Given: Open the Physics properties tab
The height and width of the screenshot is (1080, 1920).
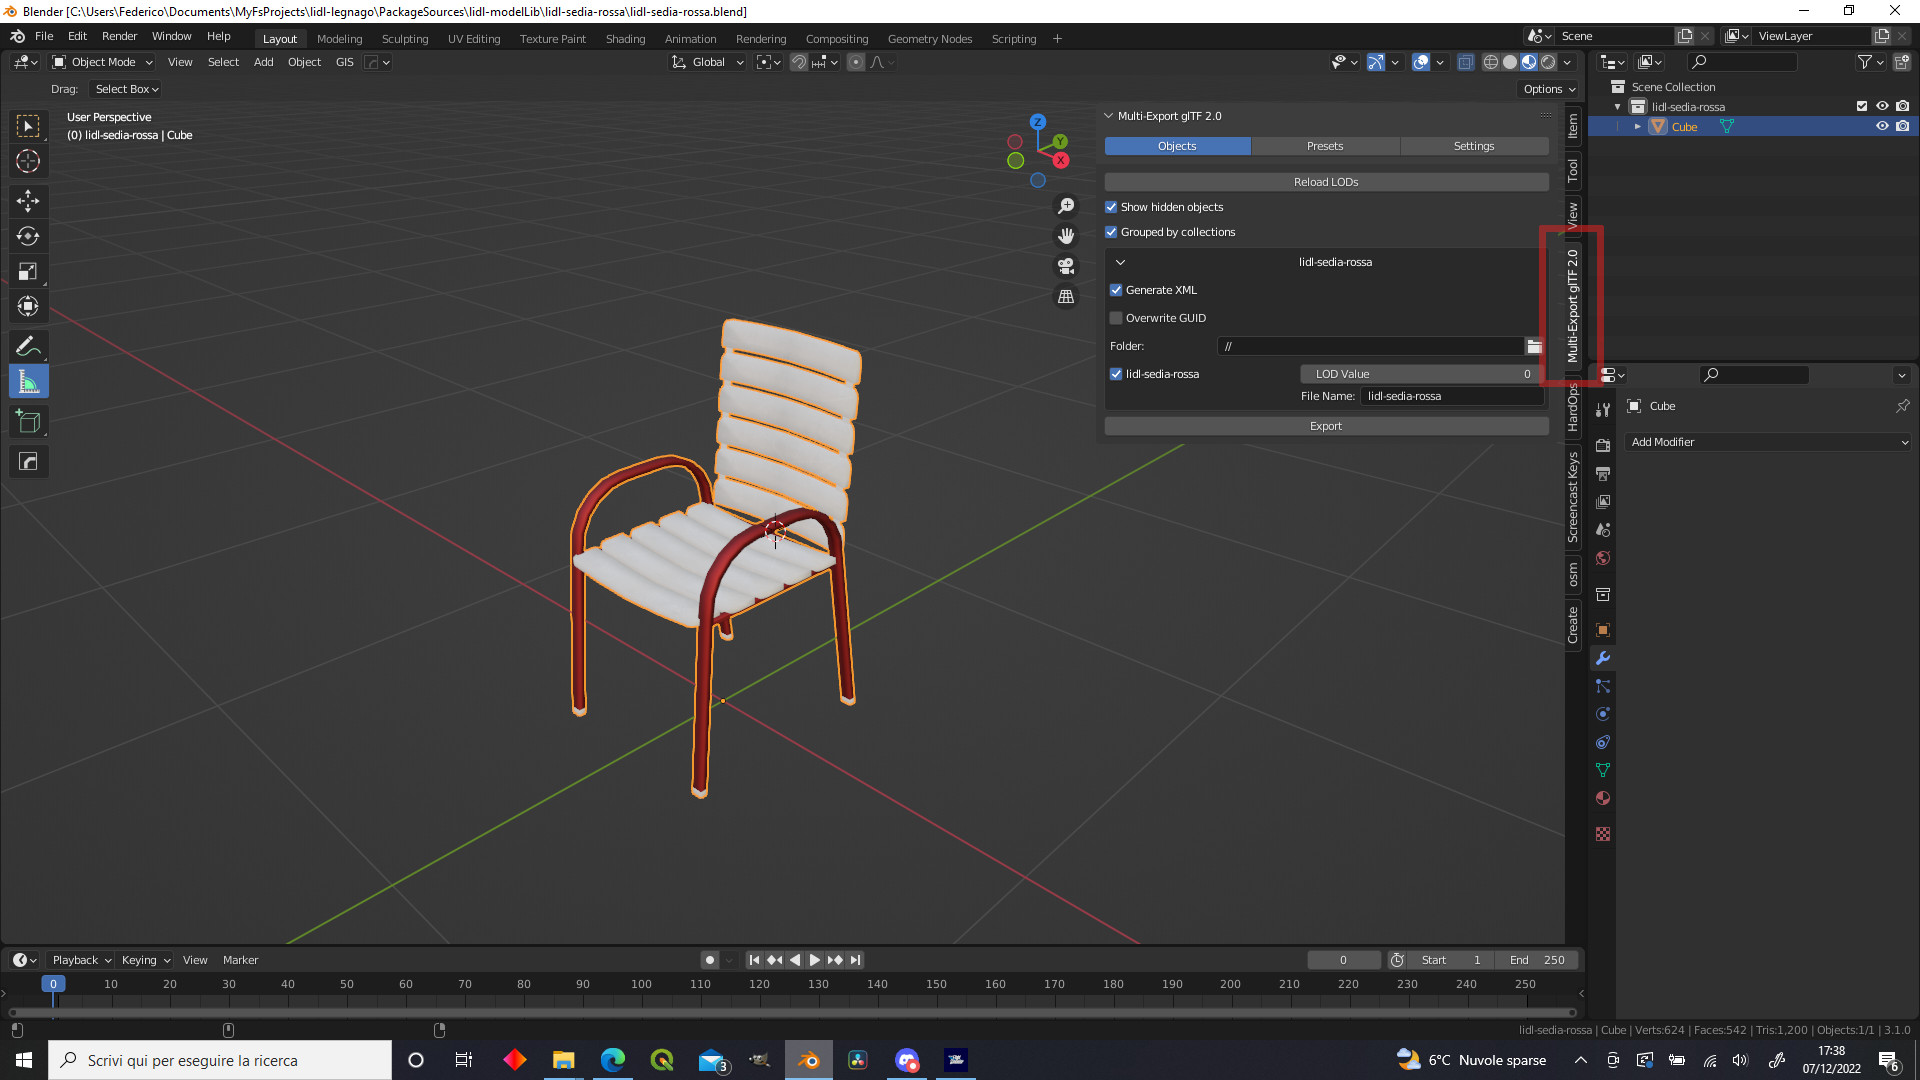Looking at the screenshot, I should pyautogui.click(x=1603, y=714).
